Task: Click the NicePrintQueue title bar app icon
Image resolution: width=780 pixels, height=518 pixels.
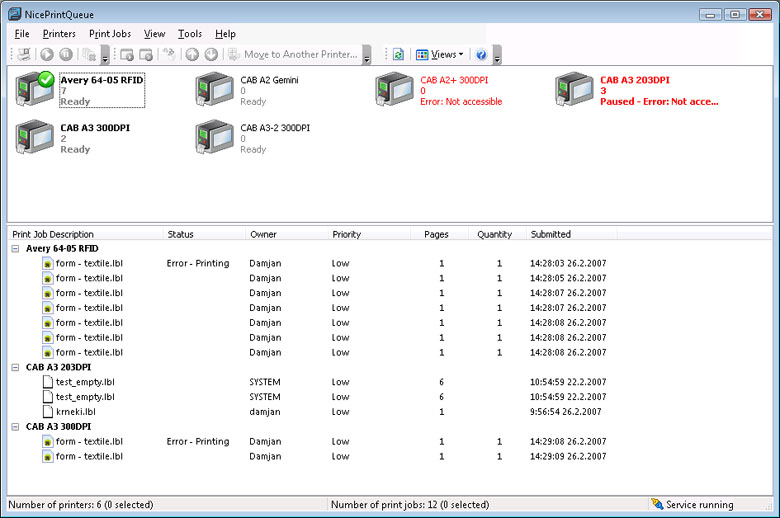Action: point(15,14)
